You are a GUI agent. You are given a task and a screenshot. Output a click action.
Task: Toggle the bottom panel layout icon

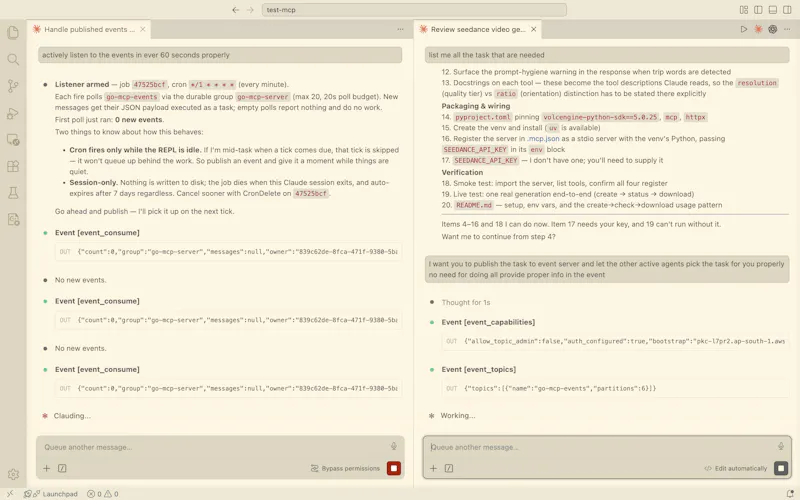[x=772, y=10]
